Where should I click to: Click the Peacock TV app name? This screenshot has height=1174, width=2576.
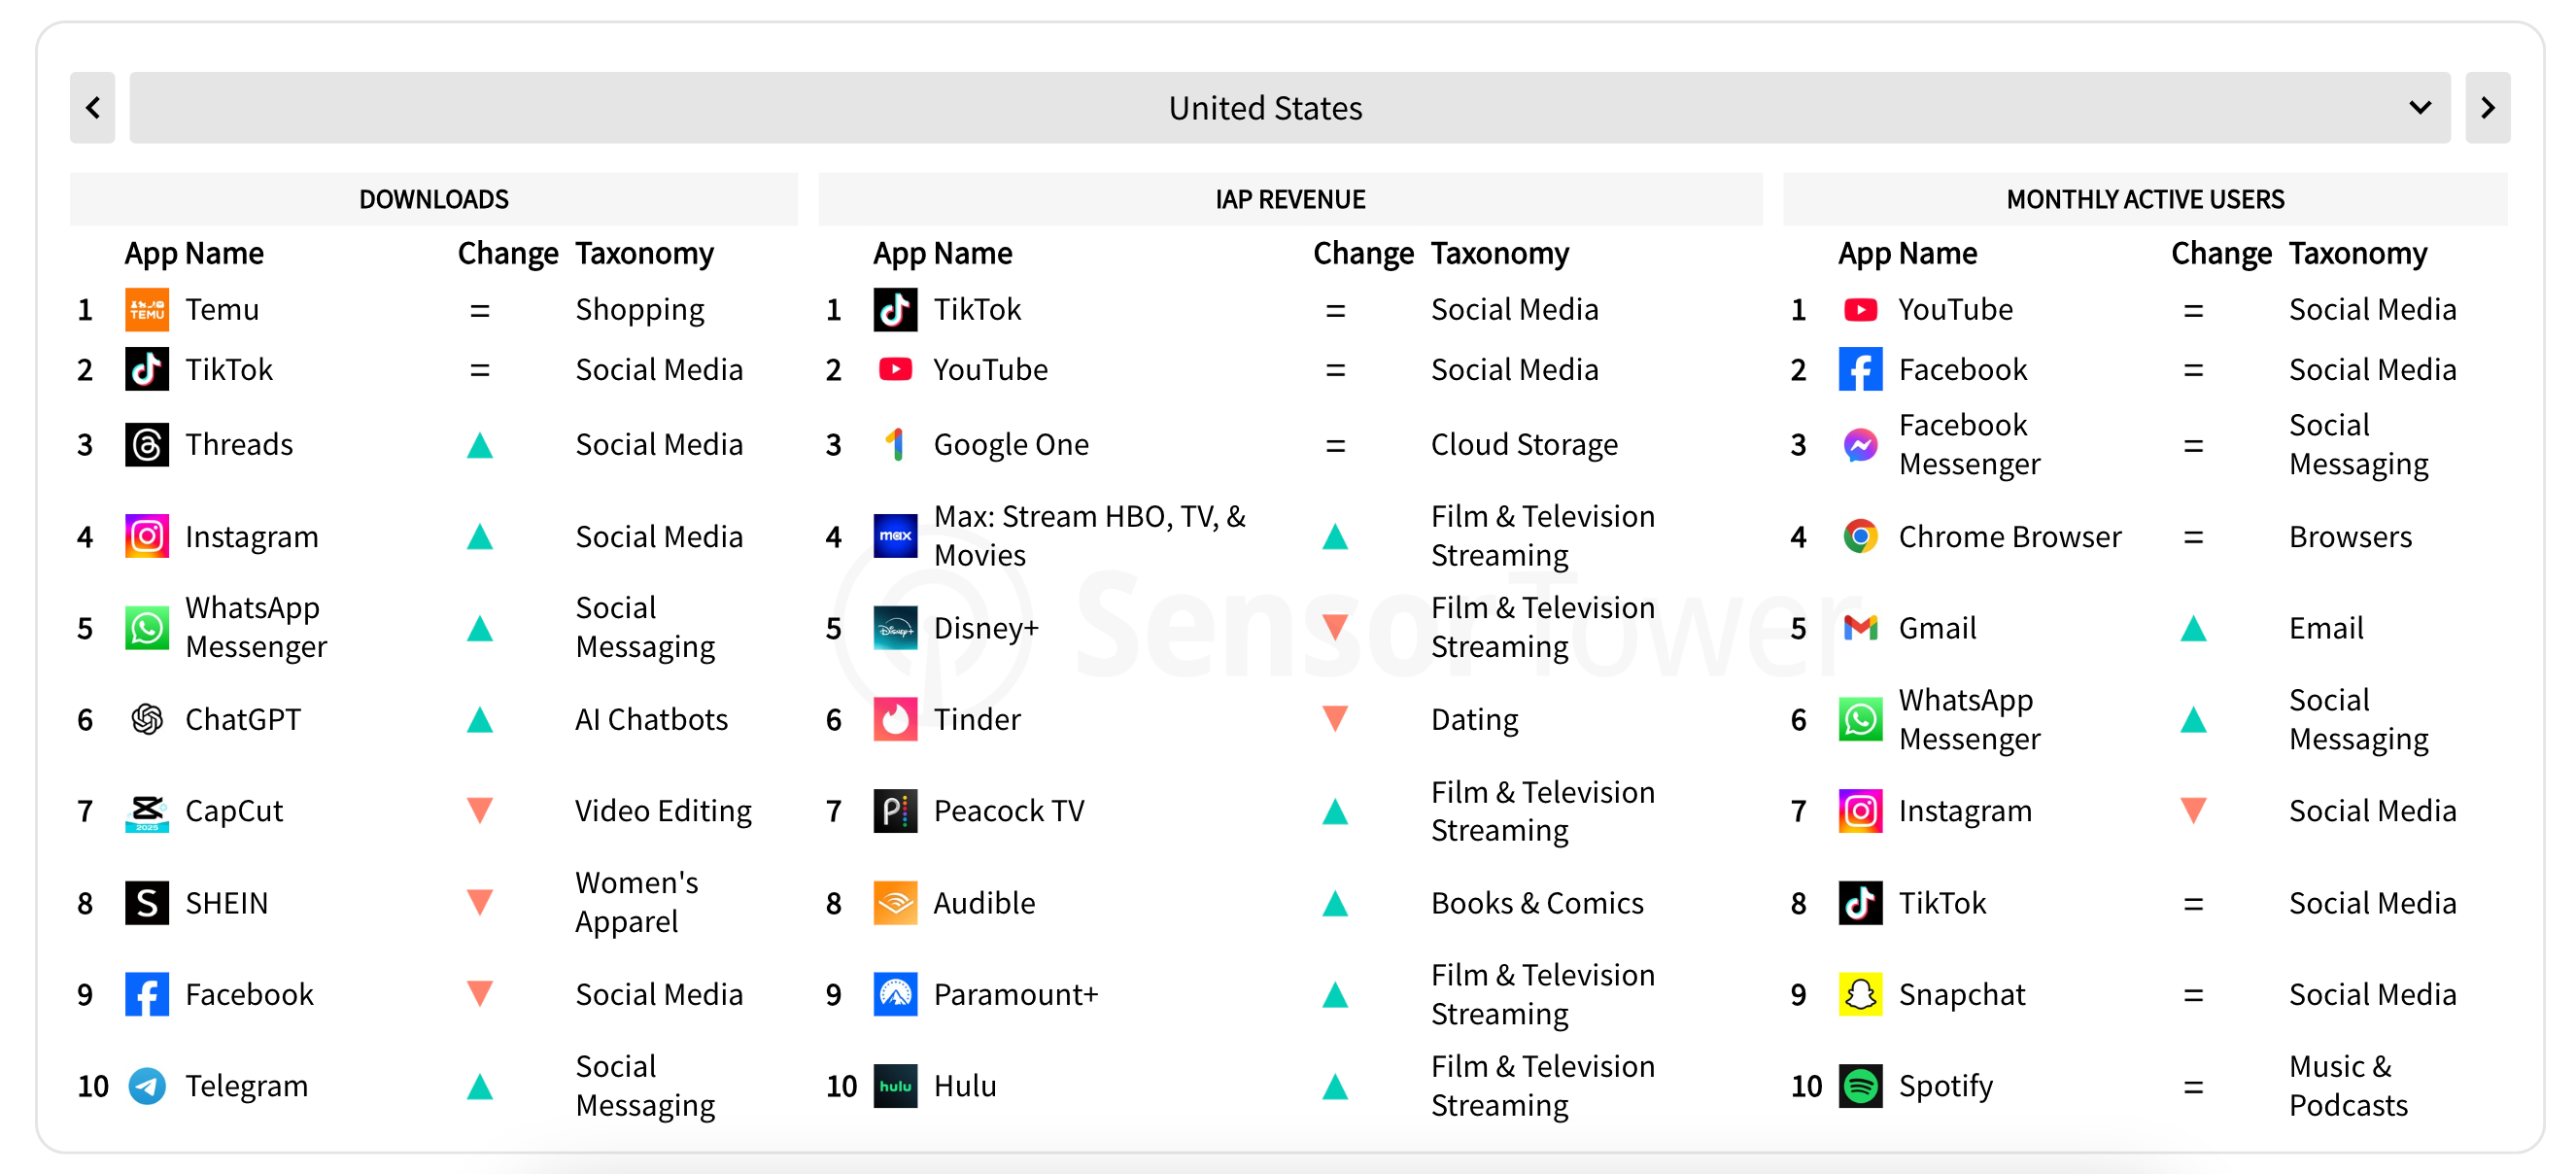tap(1009, 811)
